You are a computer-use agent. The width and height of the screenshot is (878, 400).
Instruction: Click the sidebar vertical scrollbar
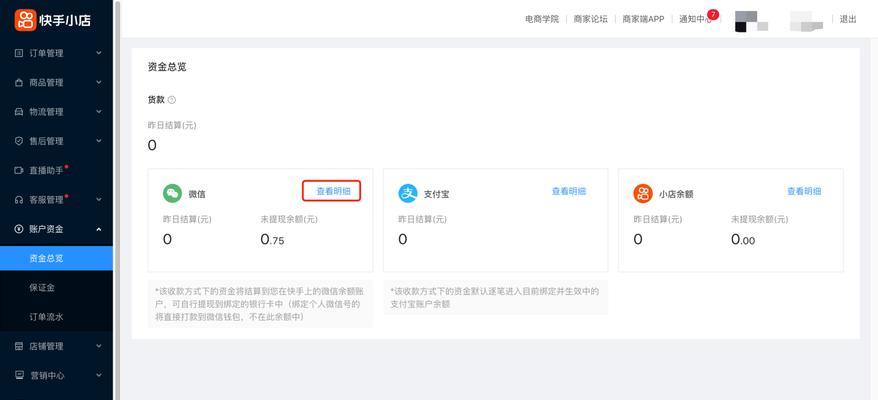(116, 200)
